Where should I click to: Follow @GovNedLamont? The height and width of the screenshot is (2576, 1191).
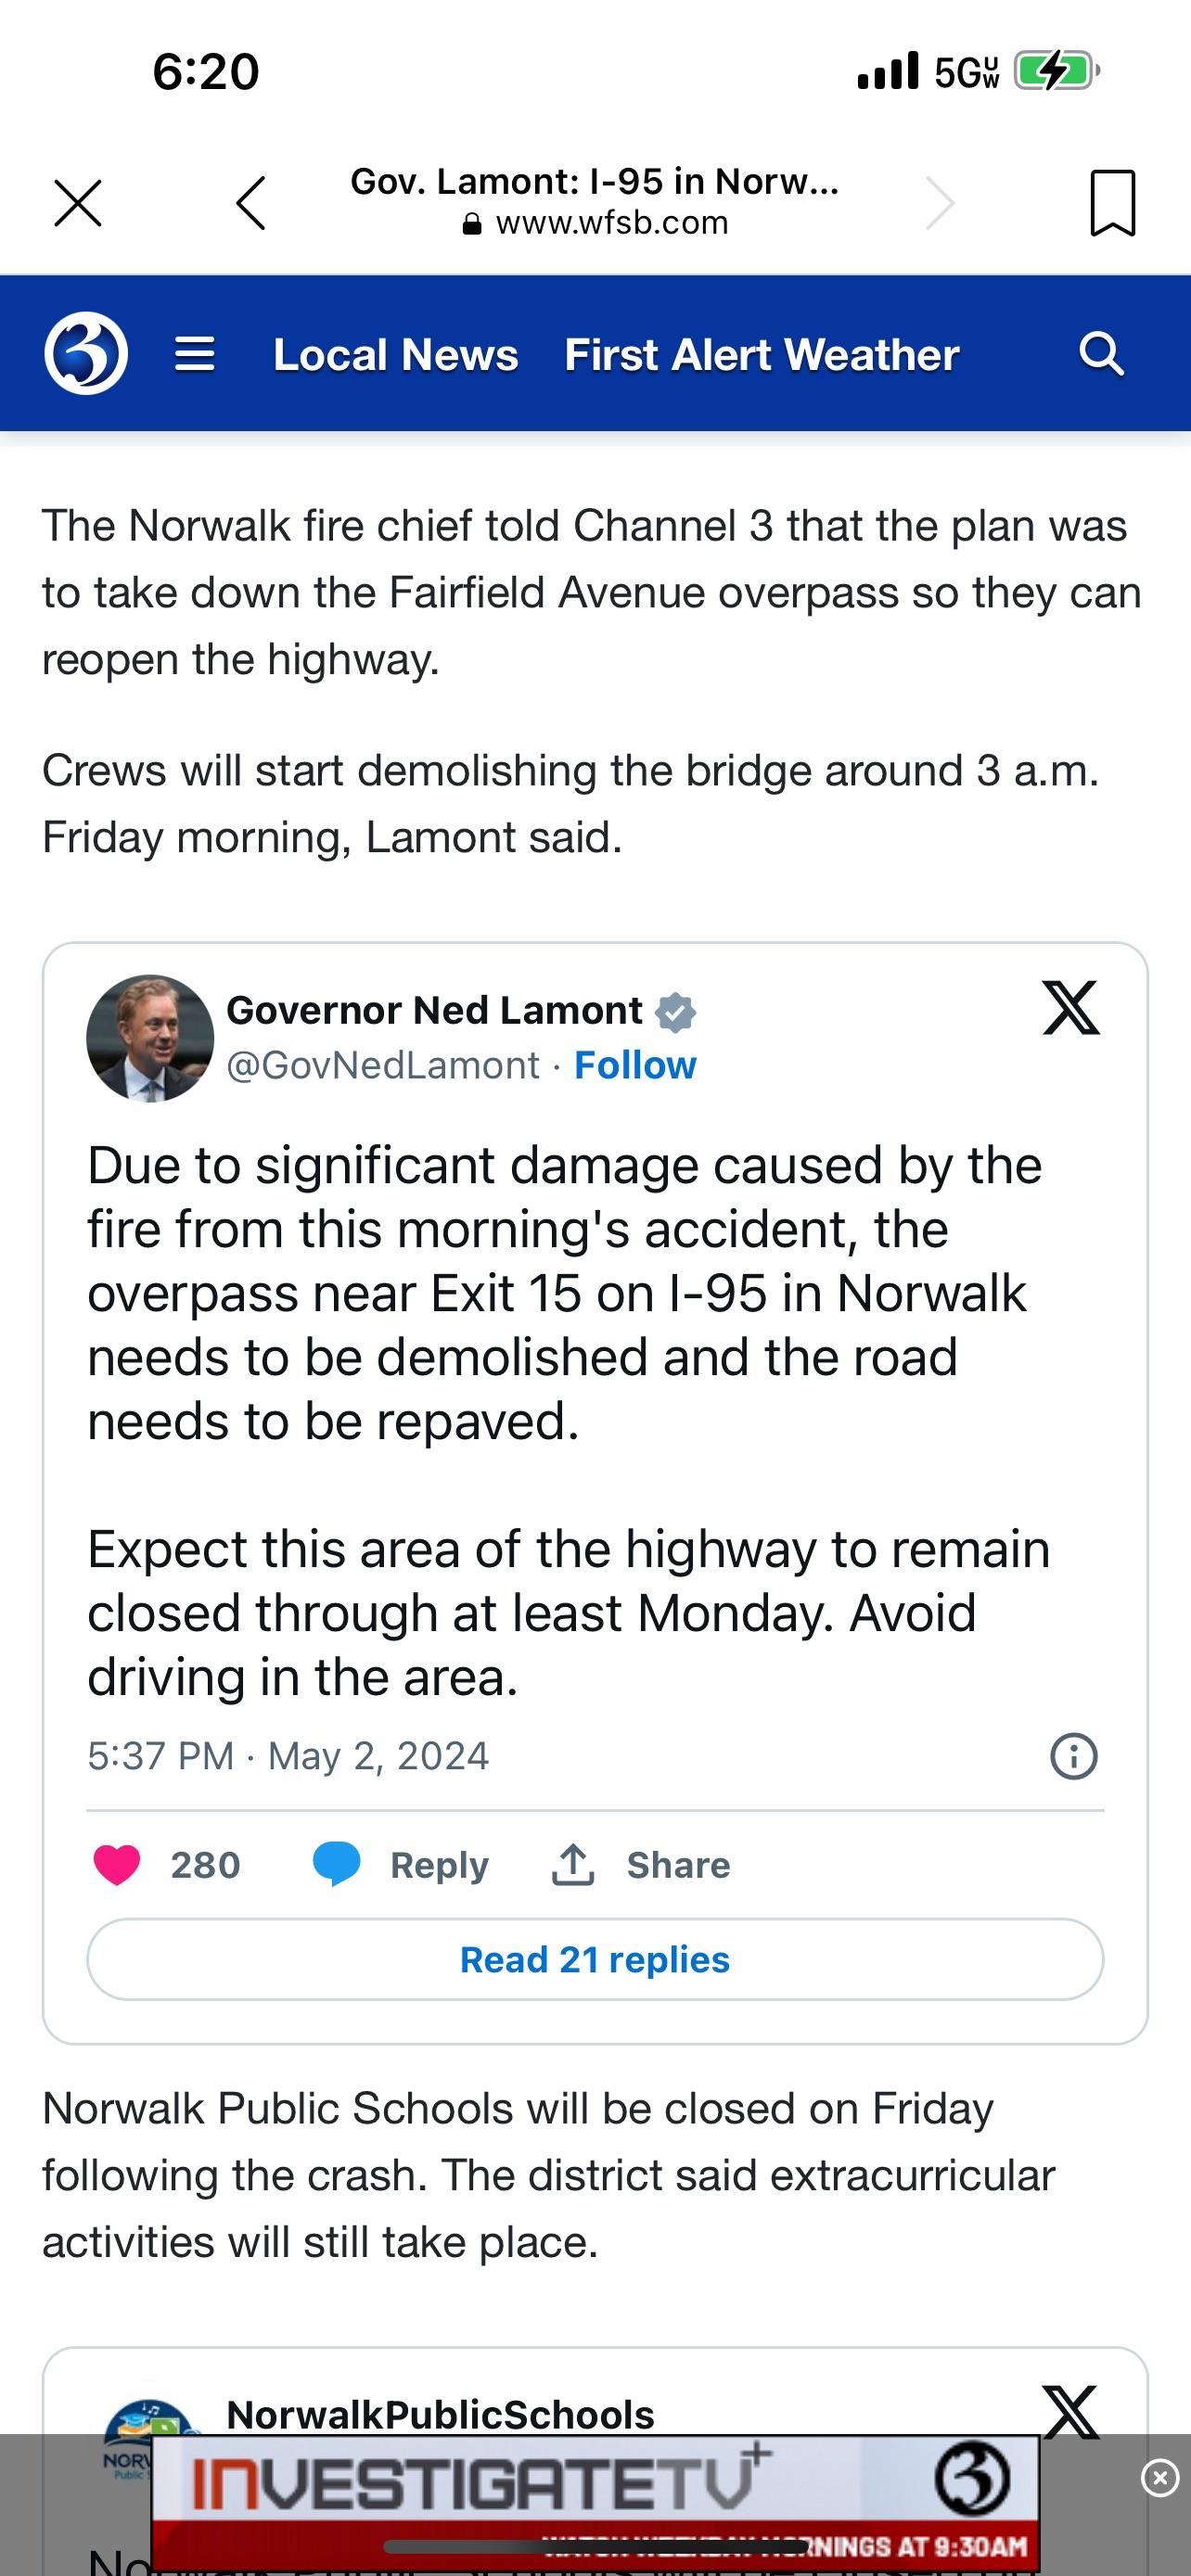[x=636, y=1065]
